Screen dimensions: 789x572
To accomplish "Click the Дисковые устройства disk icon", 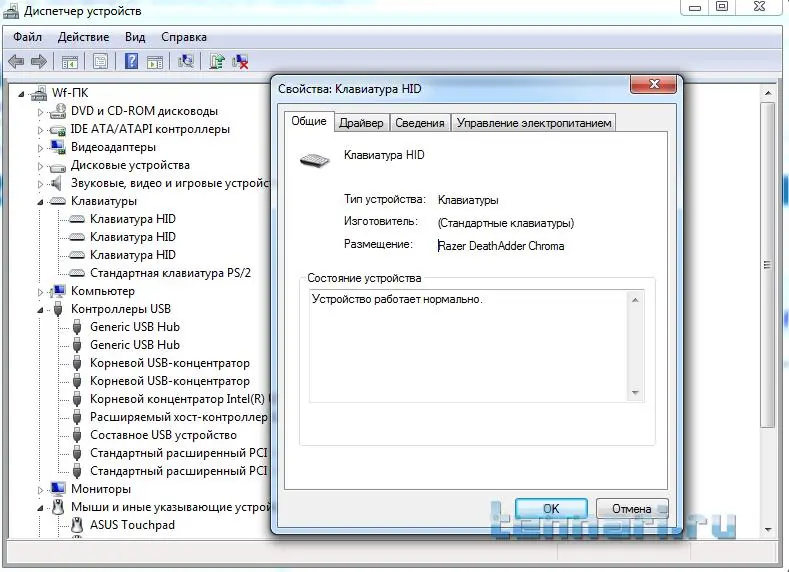I will (x=58, y=166).
